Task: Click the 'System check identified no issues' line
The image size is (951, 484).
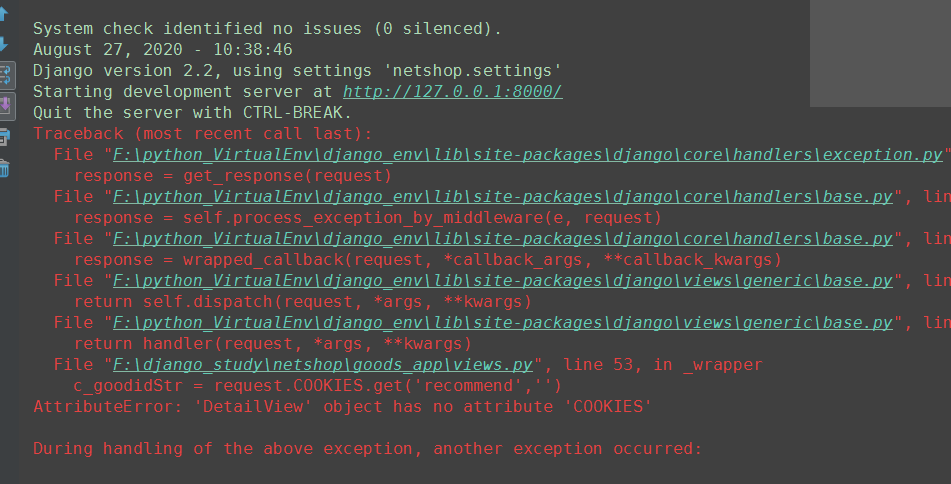Action: coord(267,29)
